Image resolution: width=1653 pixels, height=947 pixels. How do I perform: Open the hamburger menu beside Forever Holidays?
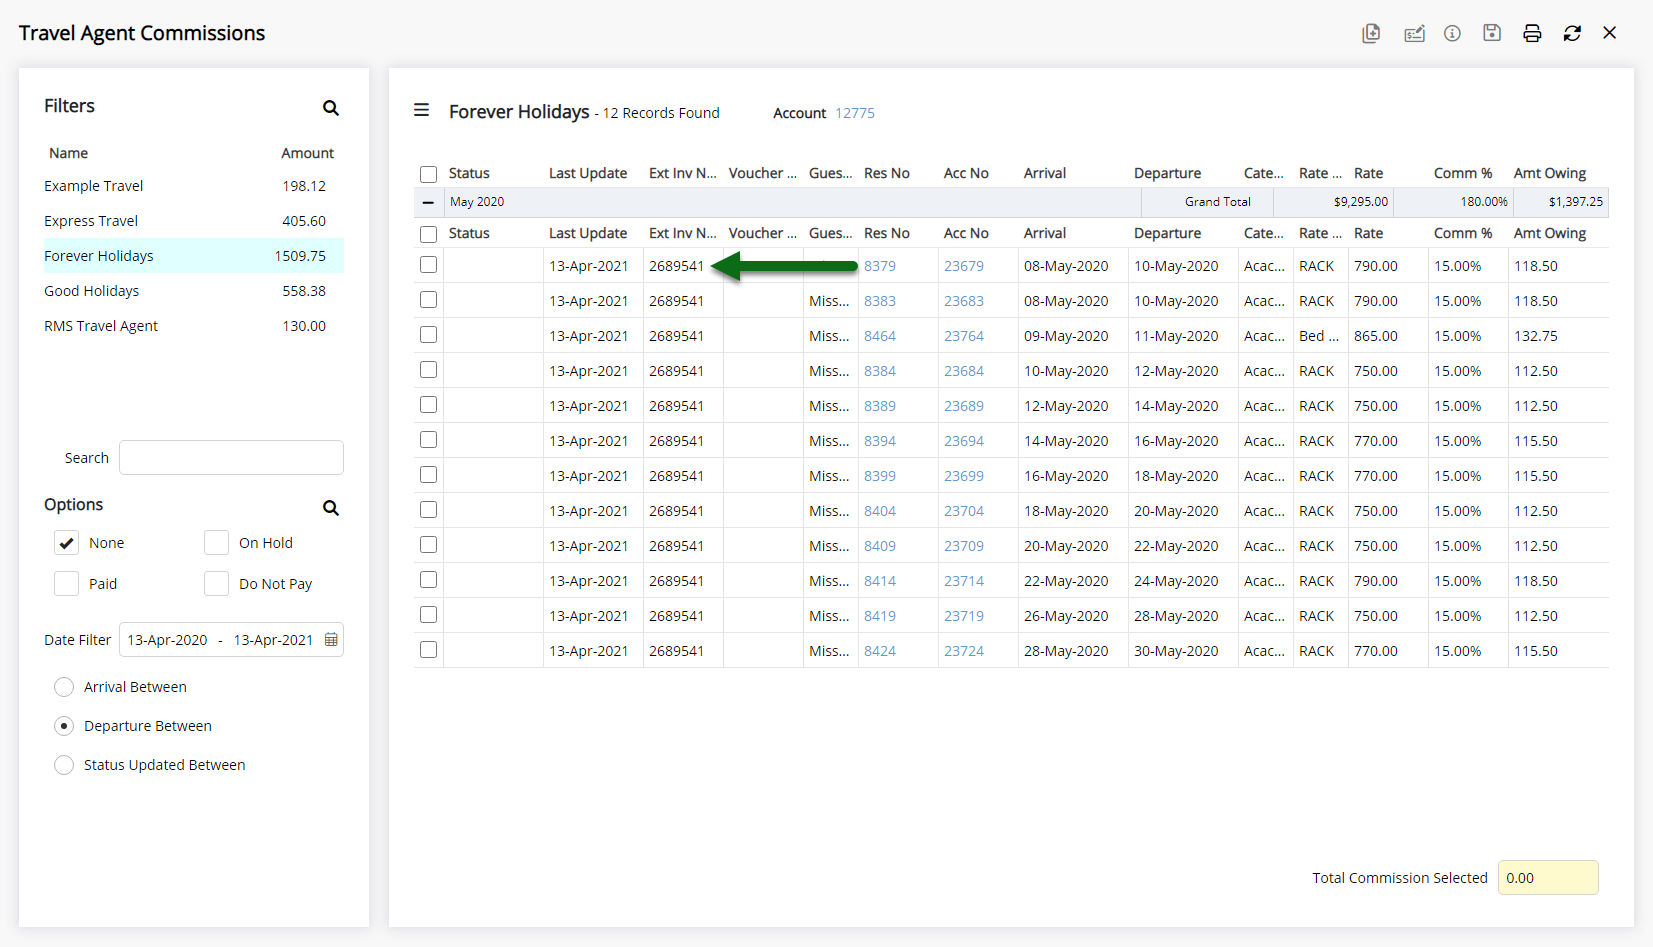point(422,110)
